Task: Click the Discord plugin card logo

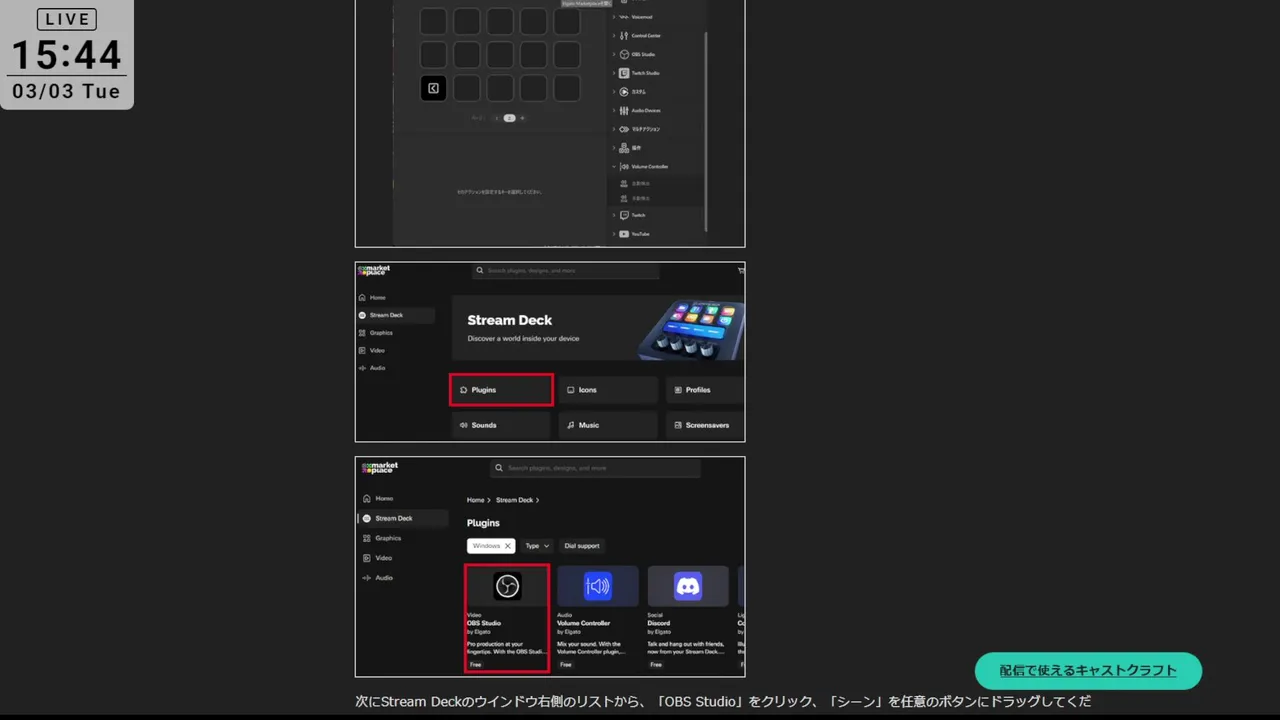Action: click(688, 586)
